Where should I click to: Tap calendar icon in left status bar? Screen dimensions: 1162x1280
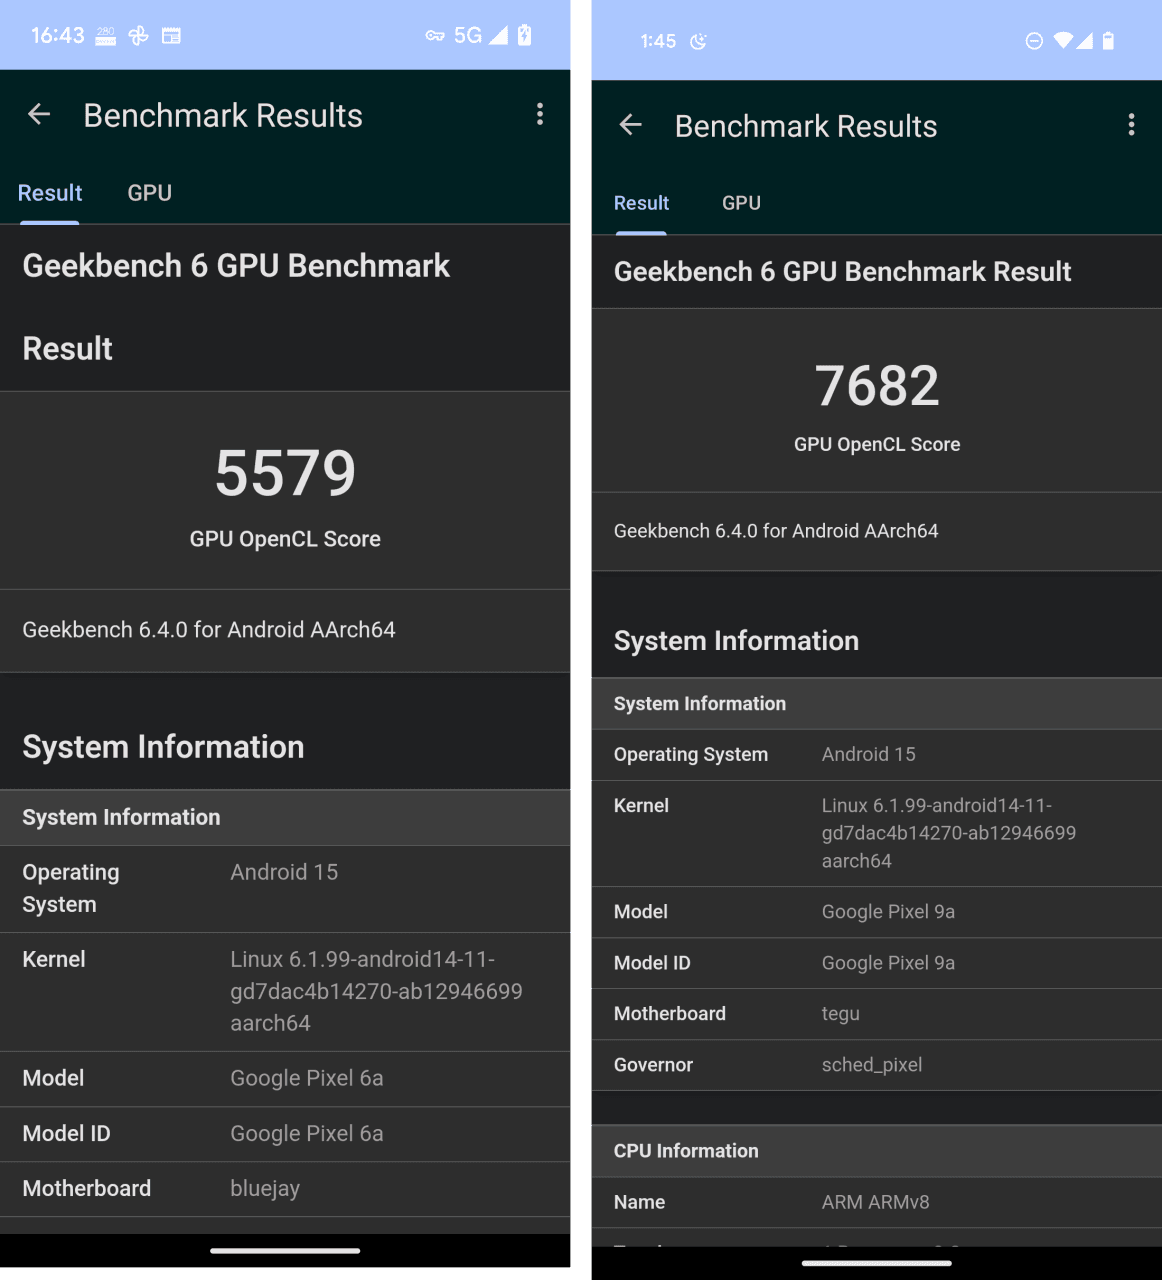[172, 36]
